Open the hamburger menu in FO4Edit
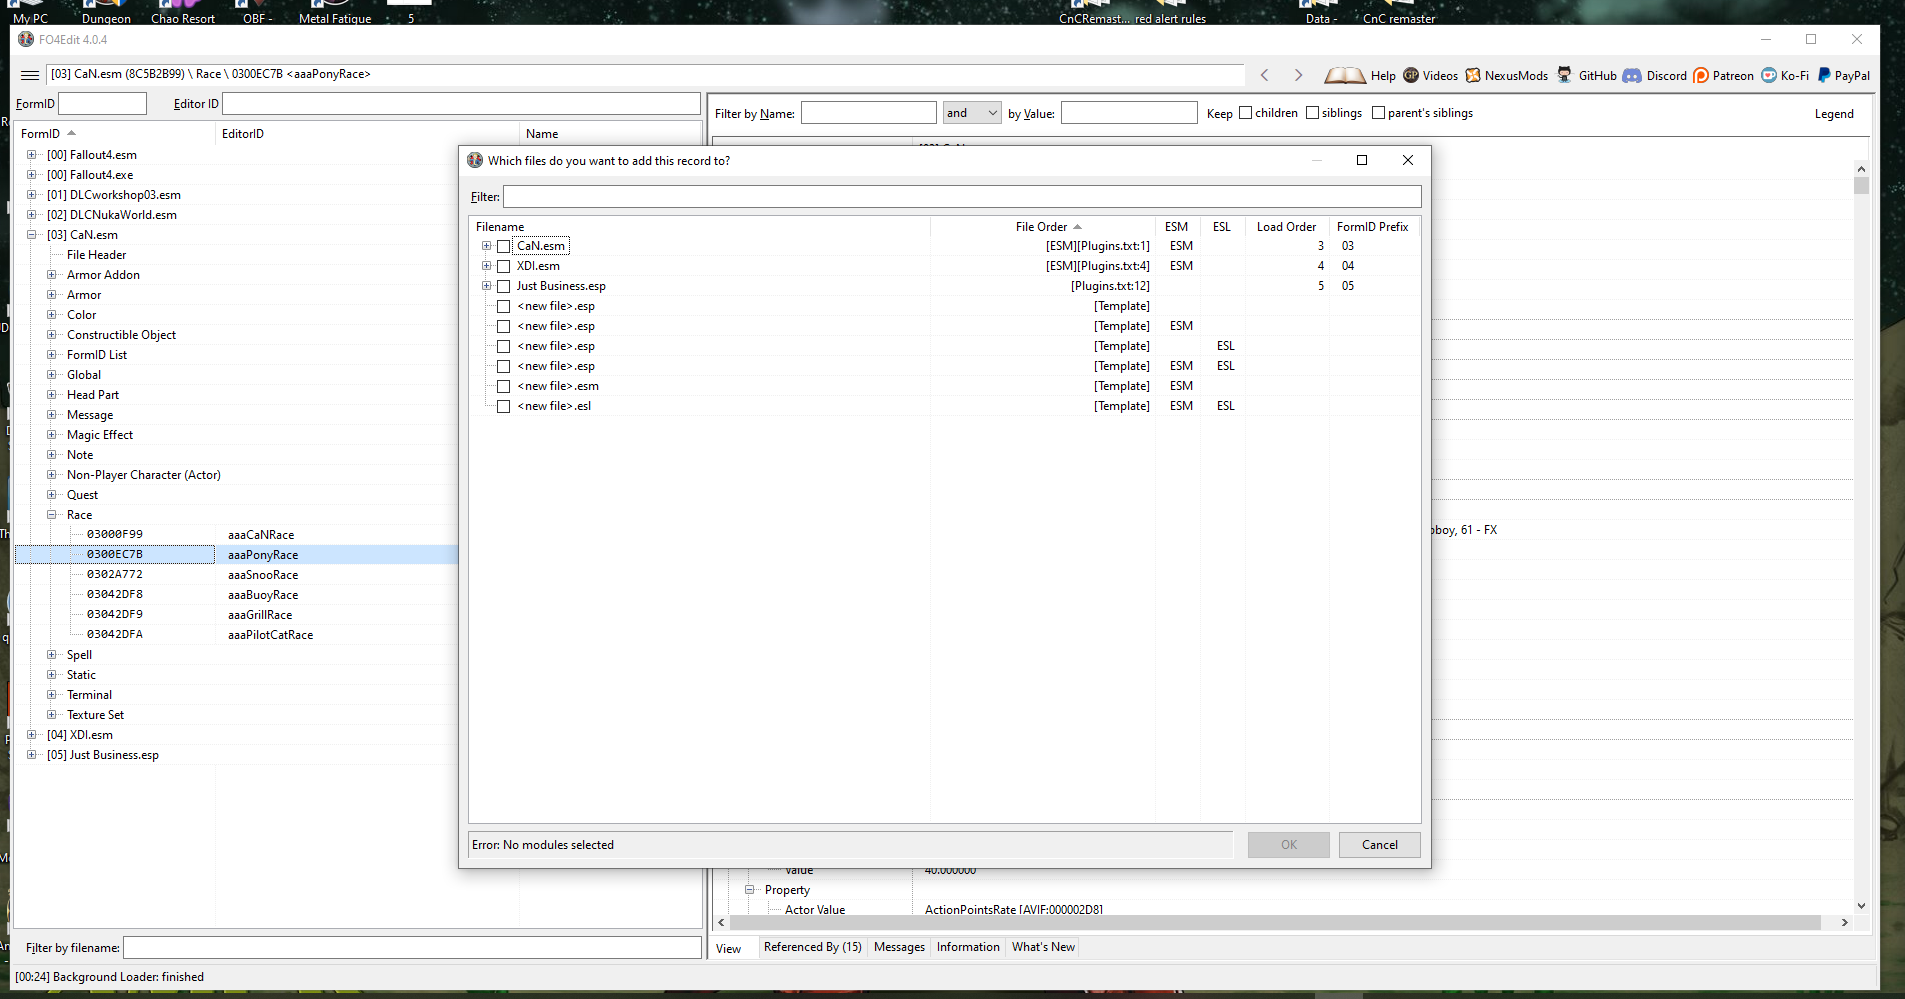1905x999 pixels. 30,75
